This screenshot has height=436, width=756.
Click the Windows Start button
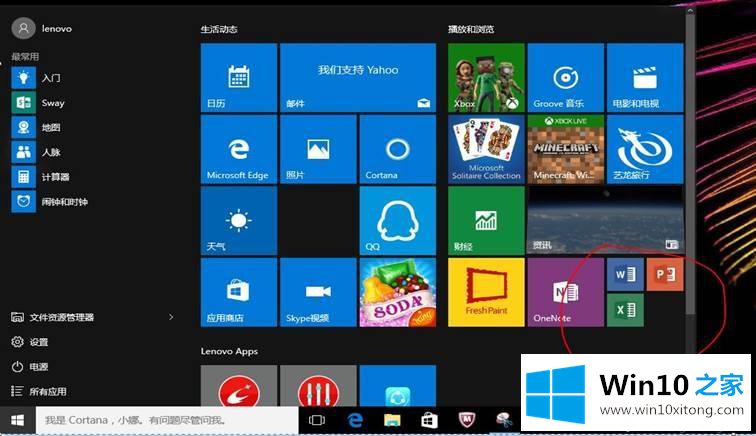[x=18, y=420]
